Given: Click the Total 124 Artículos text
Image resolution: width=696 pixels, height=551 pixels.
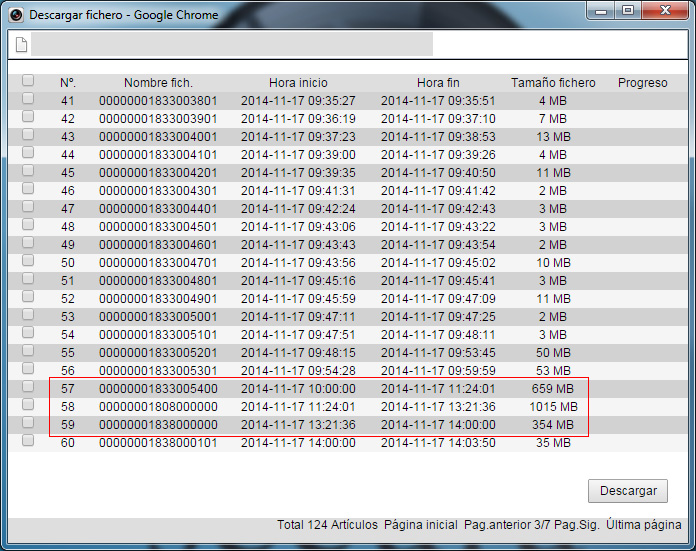Looking at the screenshot, I should pos(328,525).
